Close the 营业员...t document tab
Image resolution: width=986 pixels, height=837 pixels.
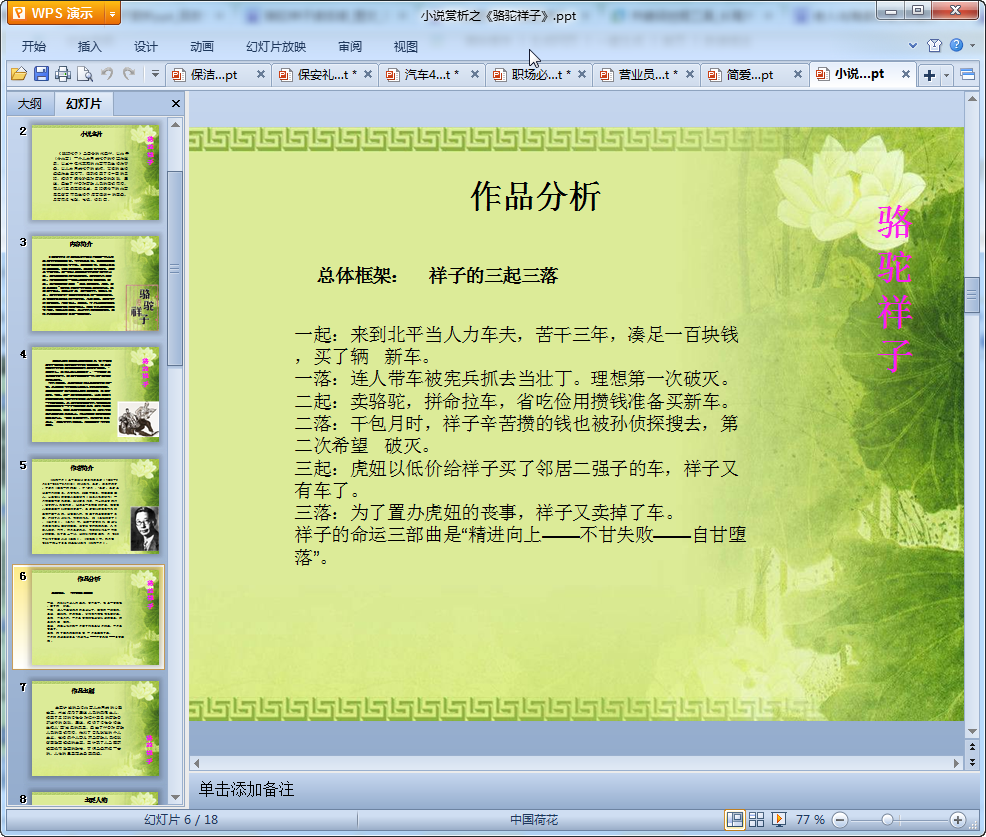690,74
